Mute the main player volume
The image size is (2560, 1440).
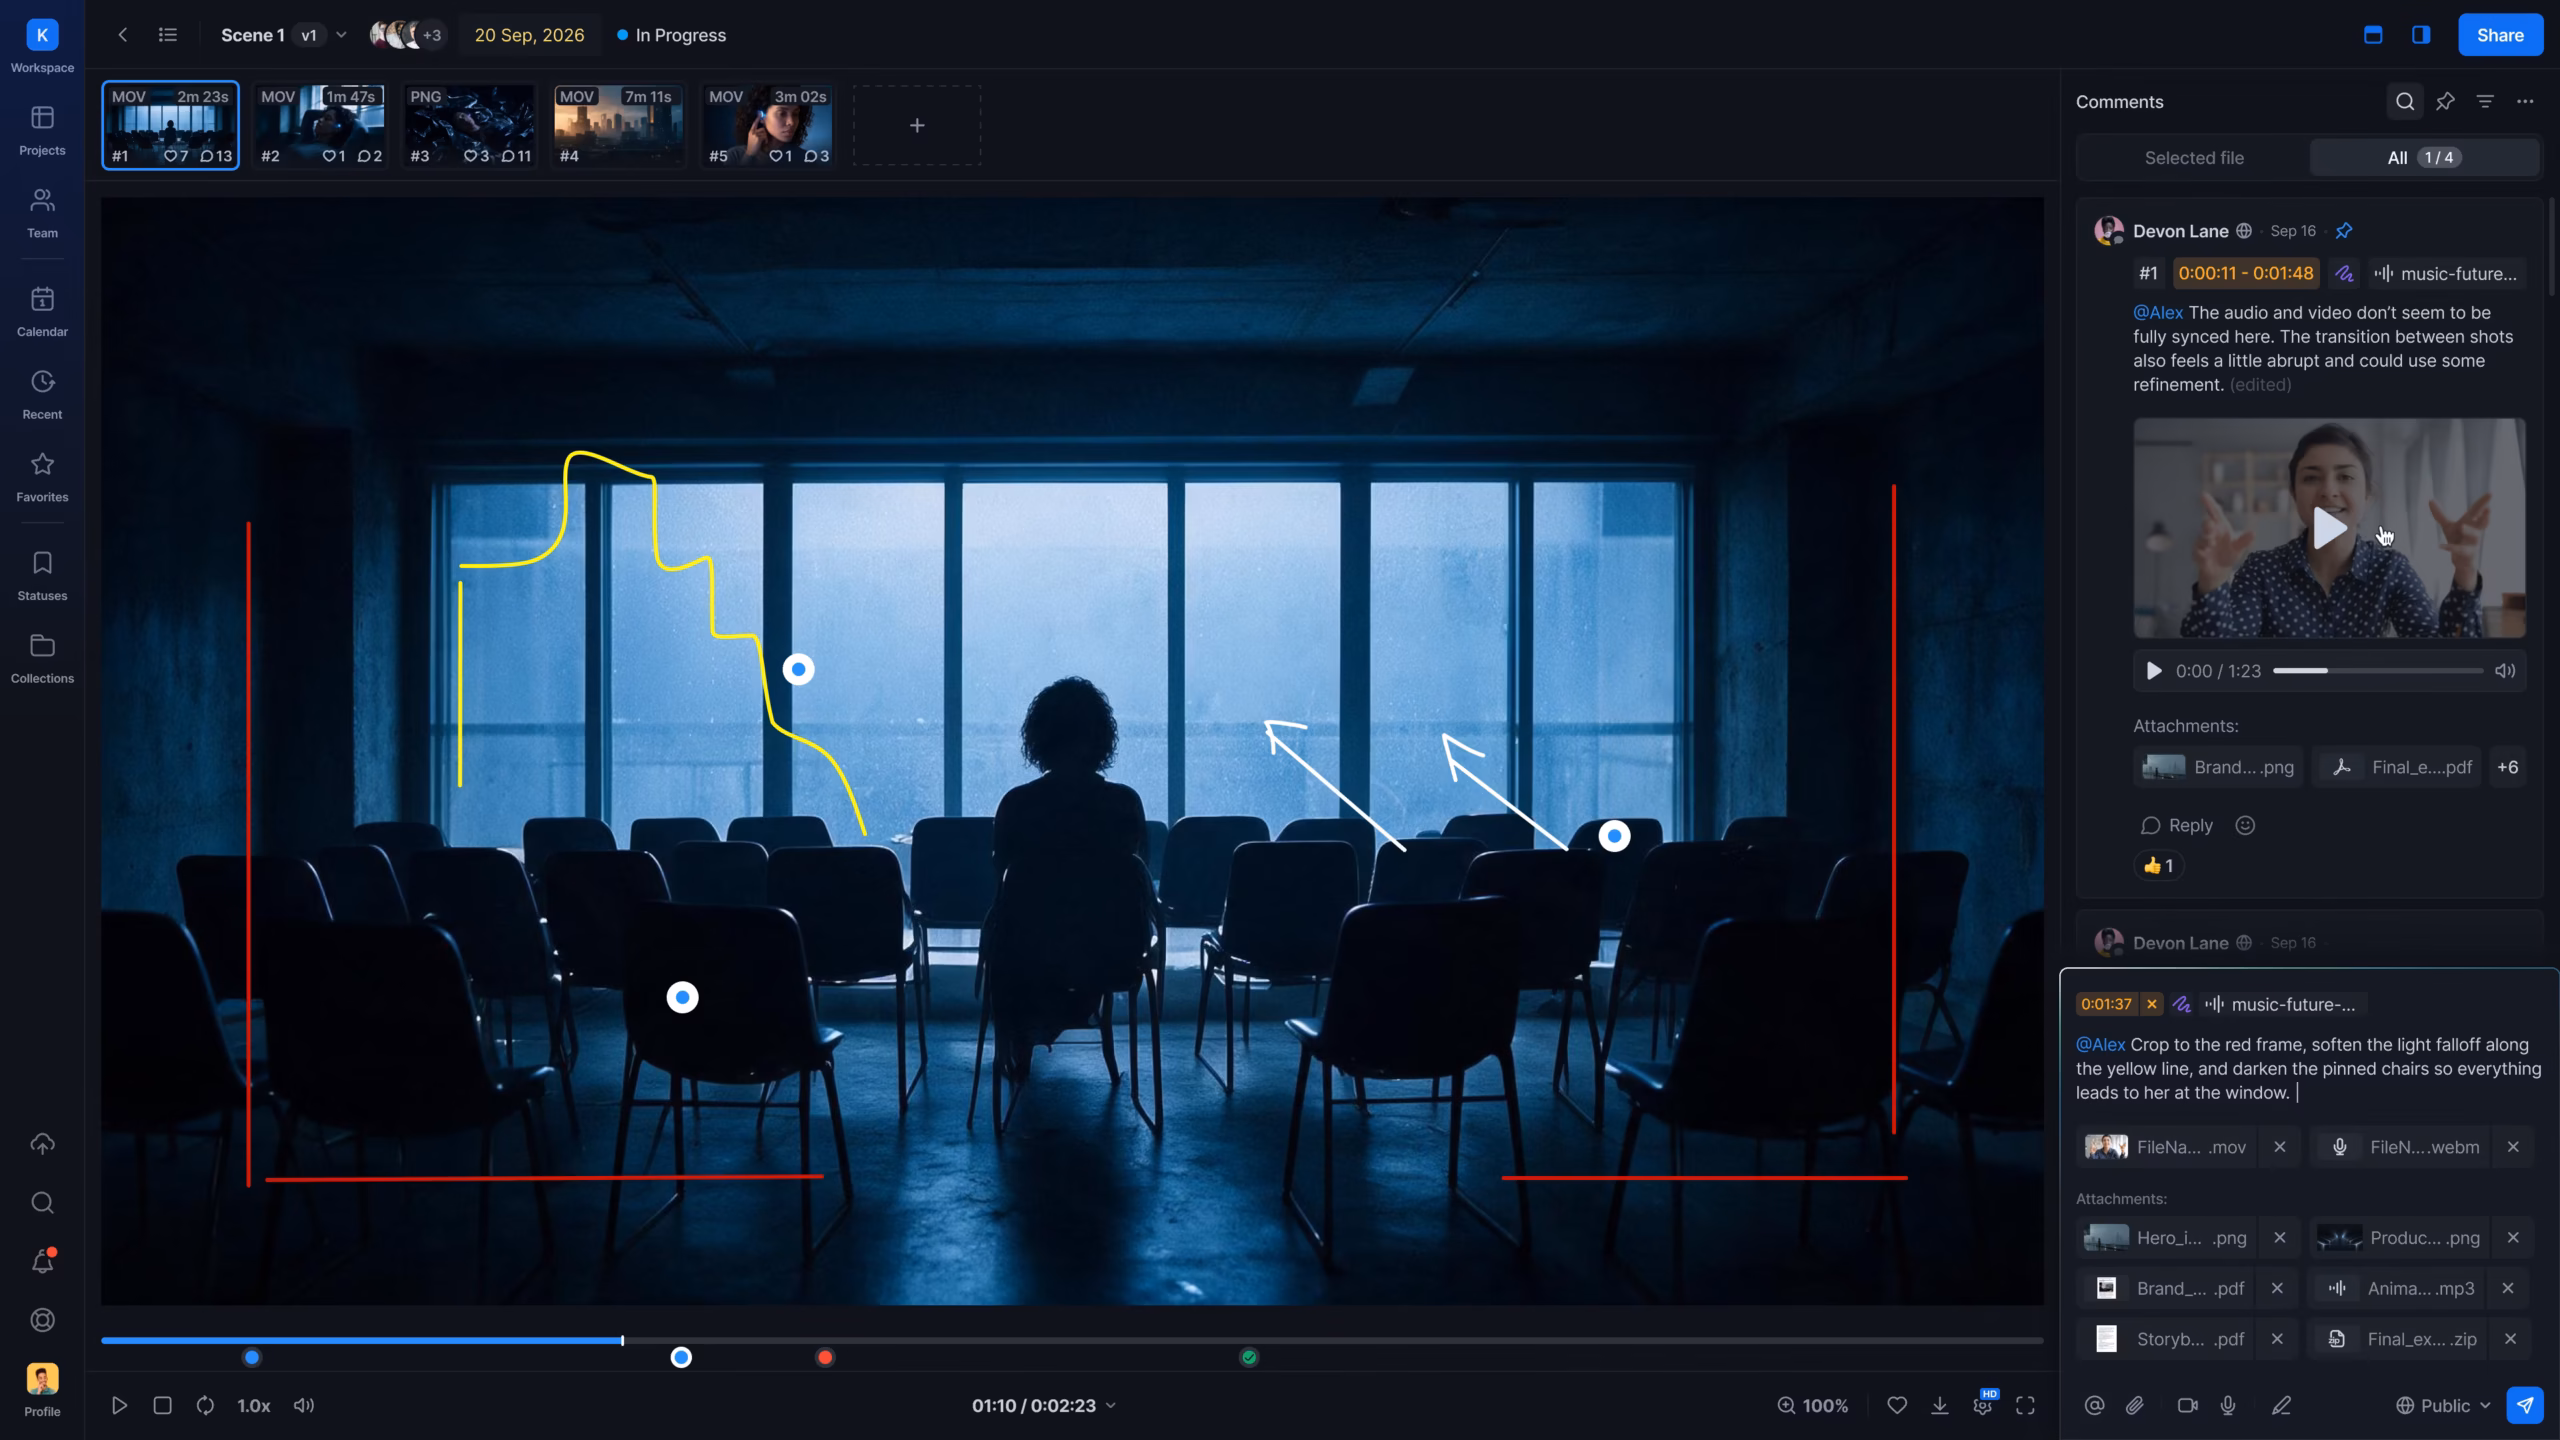click(304, 1405)
